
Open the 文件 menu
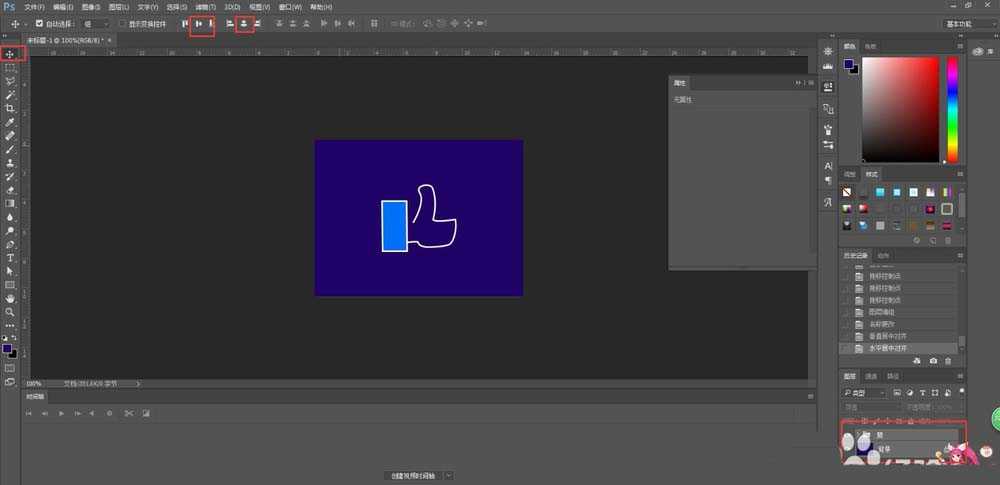point(34,7)
